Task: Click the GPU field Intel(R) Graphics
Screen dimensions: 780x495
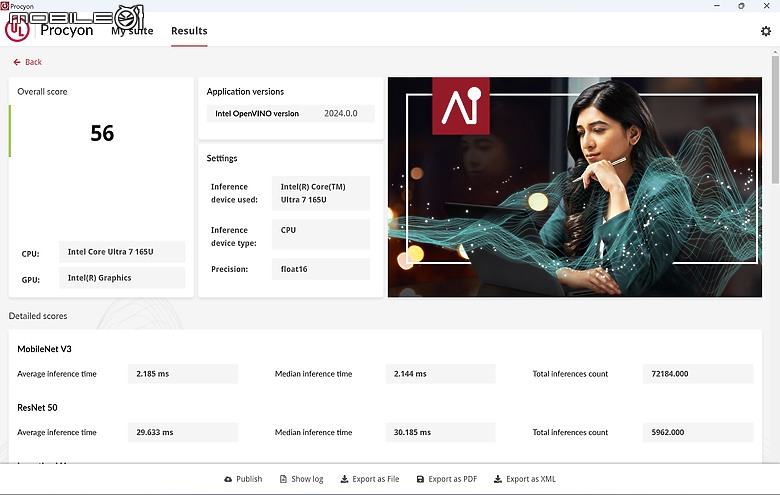Action: [122, 278]
